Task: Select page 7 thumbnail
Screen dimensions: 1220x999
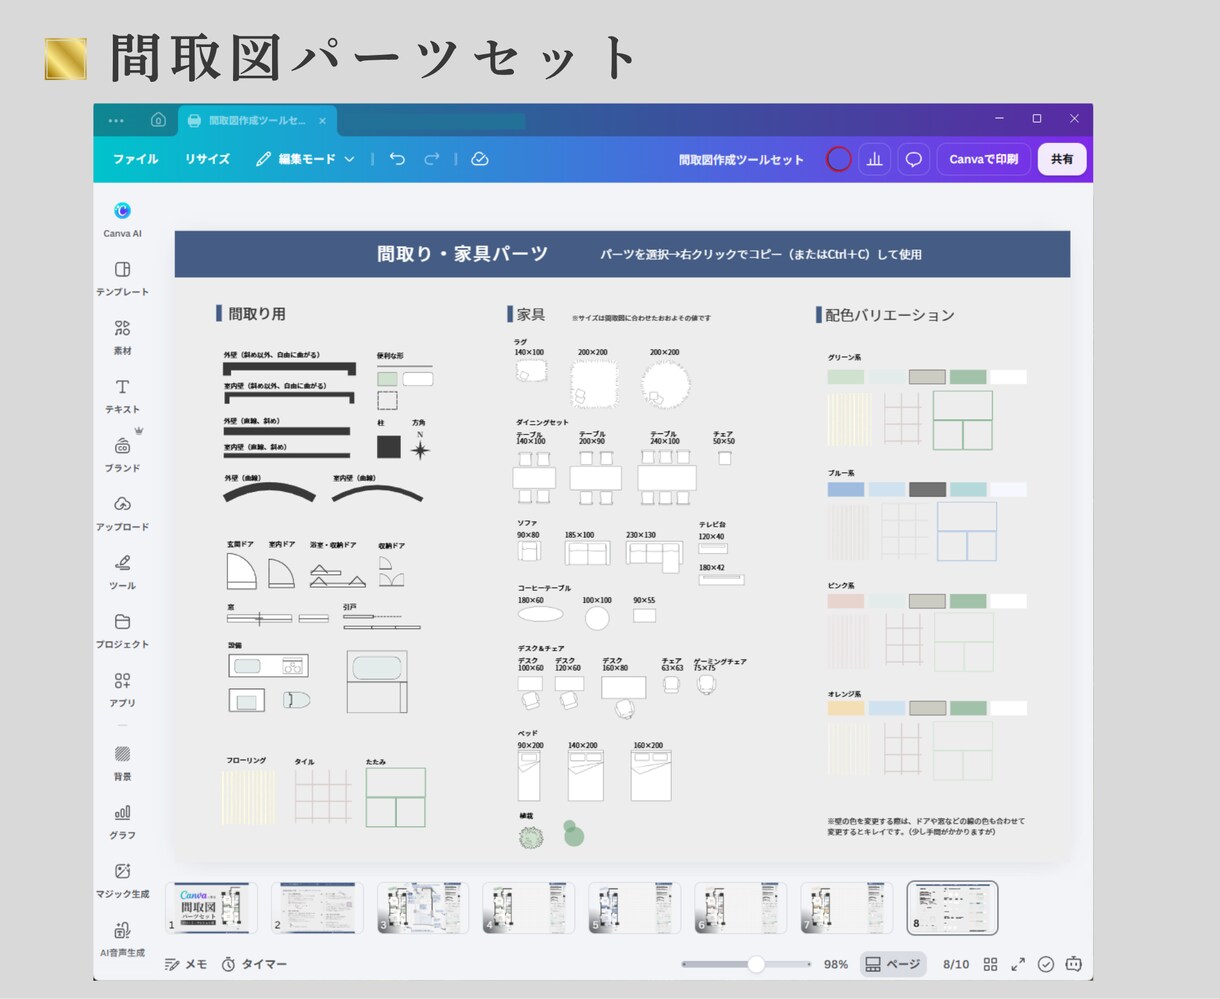Action: (x=847, y=908)
